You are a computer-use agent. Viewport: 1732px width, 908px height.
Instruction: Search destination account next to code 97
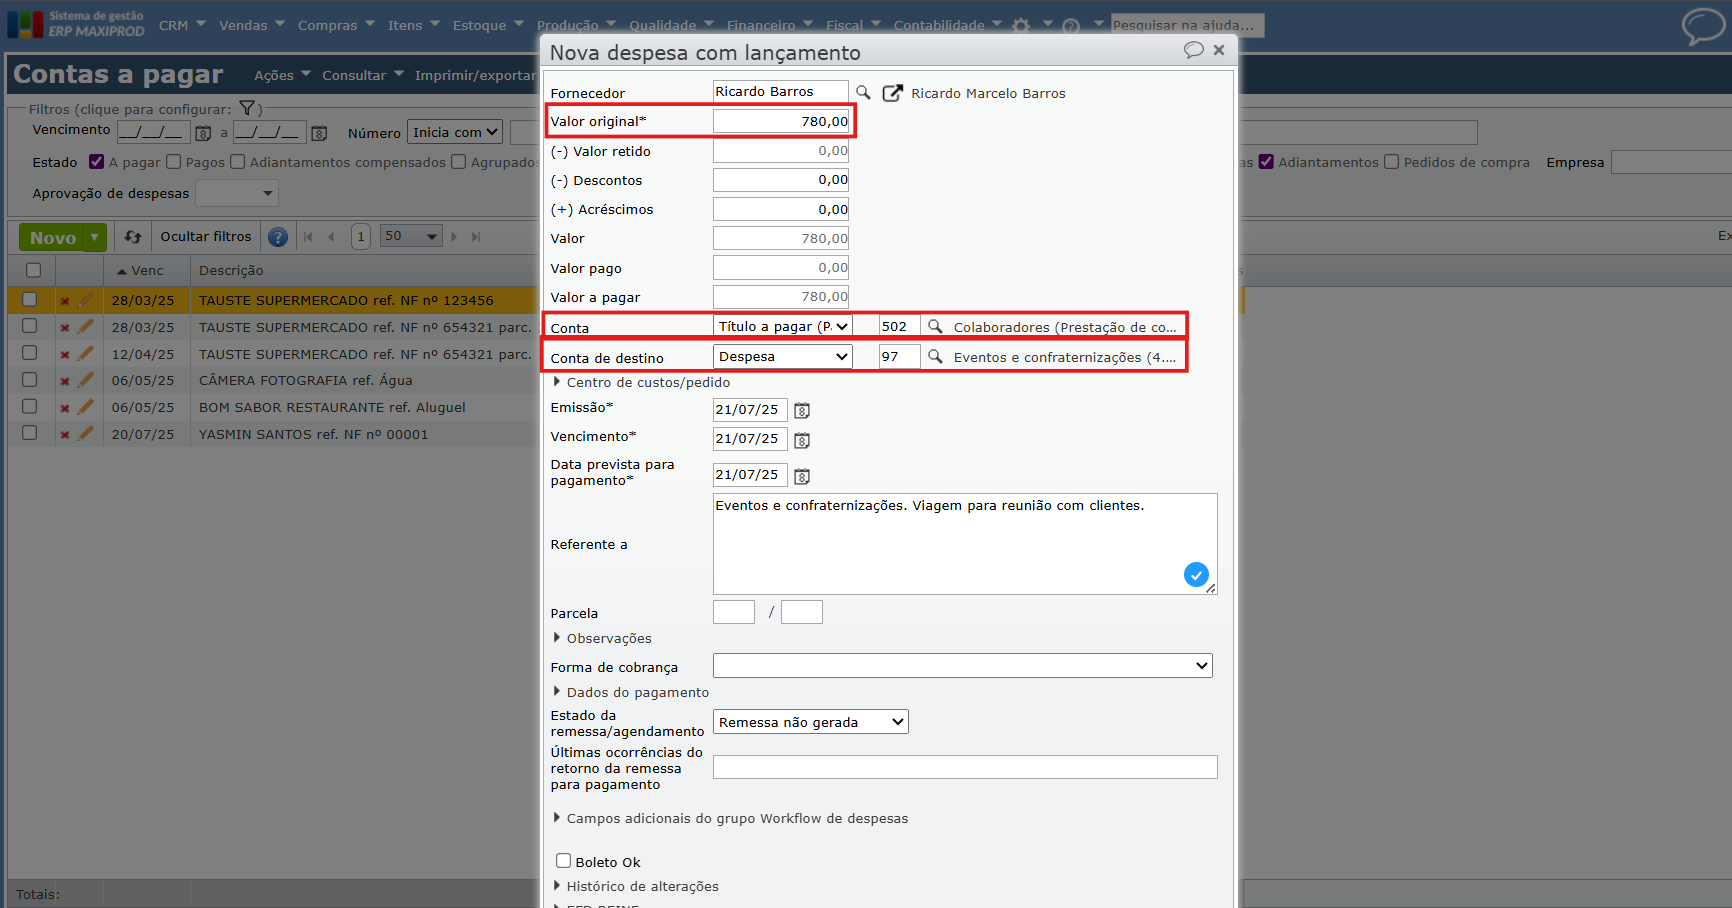tap(935, 357)
